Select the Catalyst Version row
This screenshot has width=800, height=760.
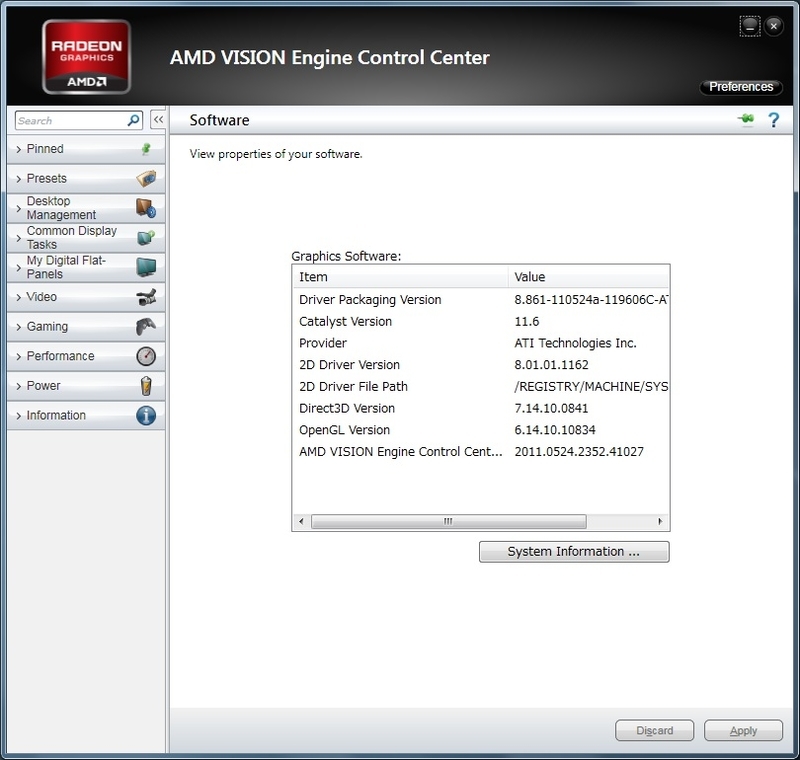pyautogui.click(x=481, y=322)
